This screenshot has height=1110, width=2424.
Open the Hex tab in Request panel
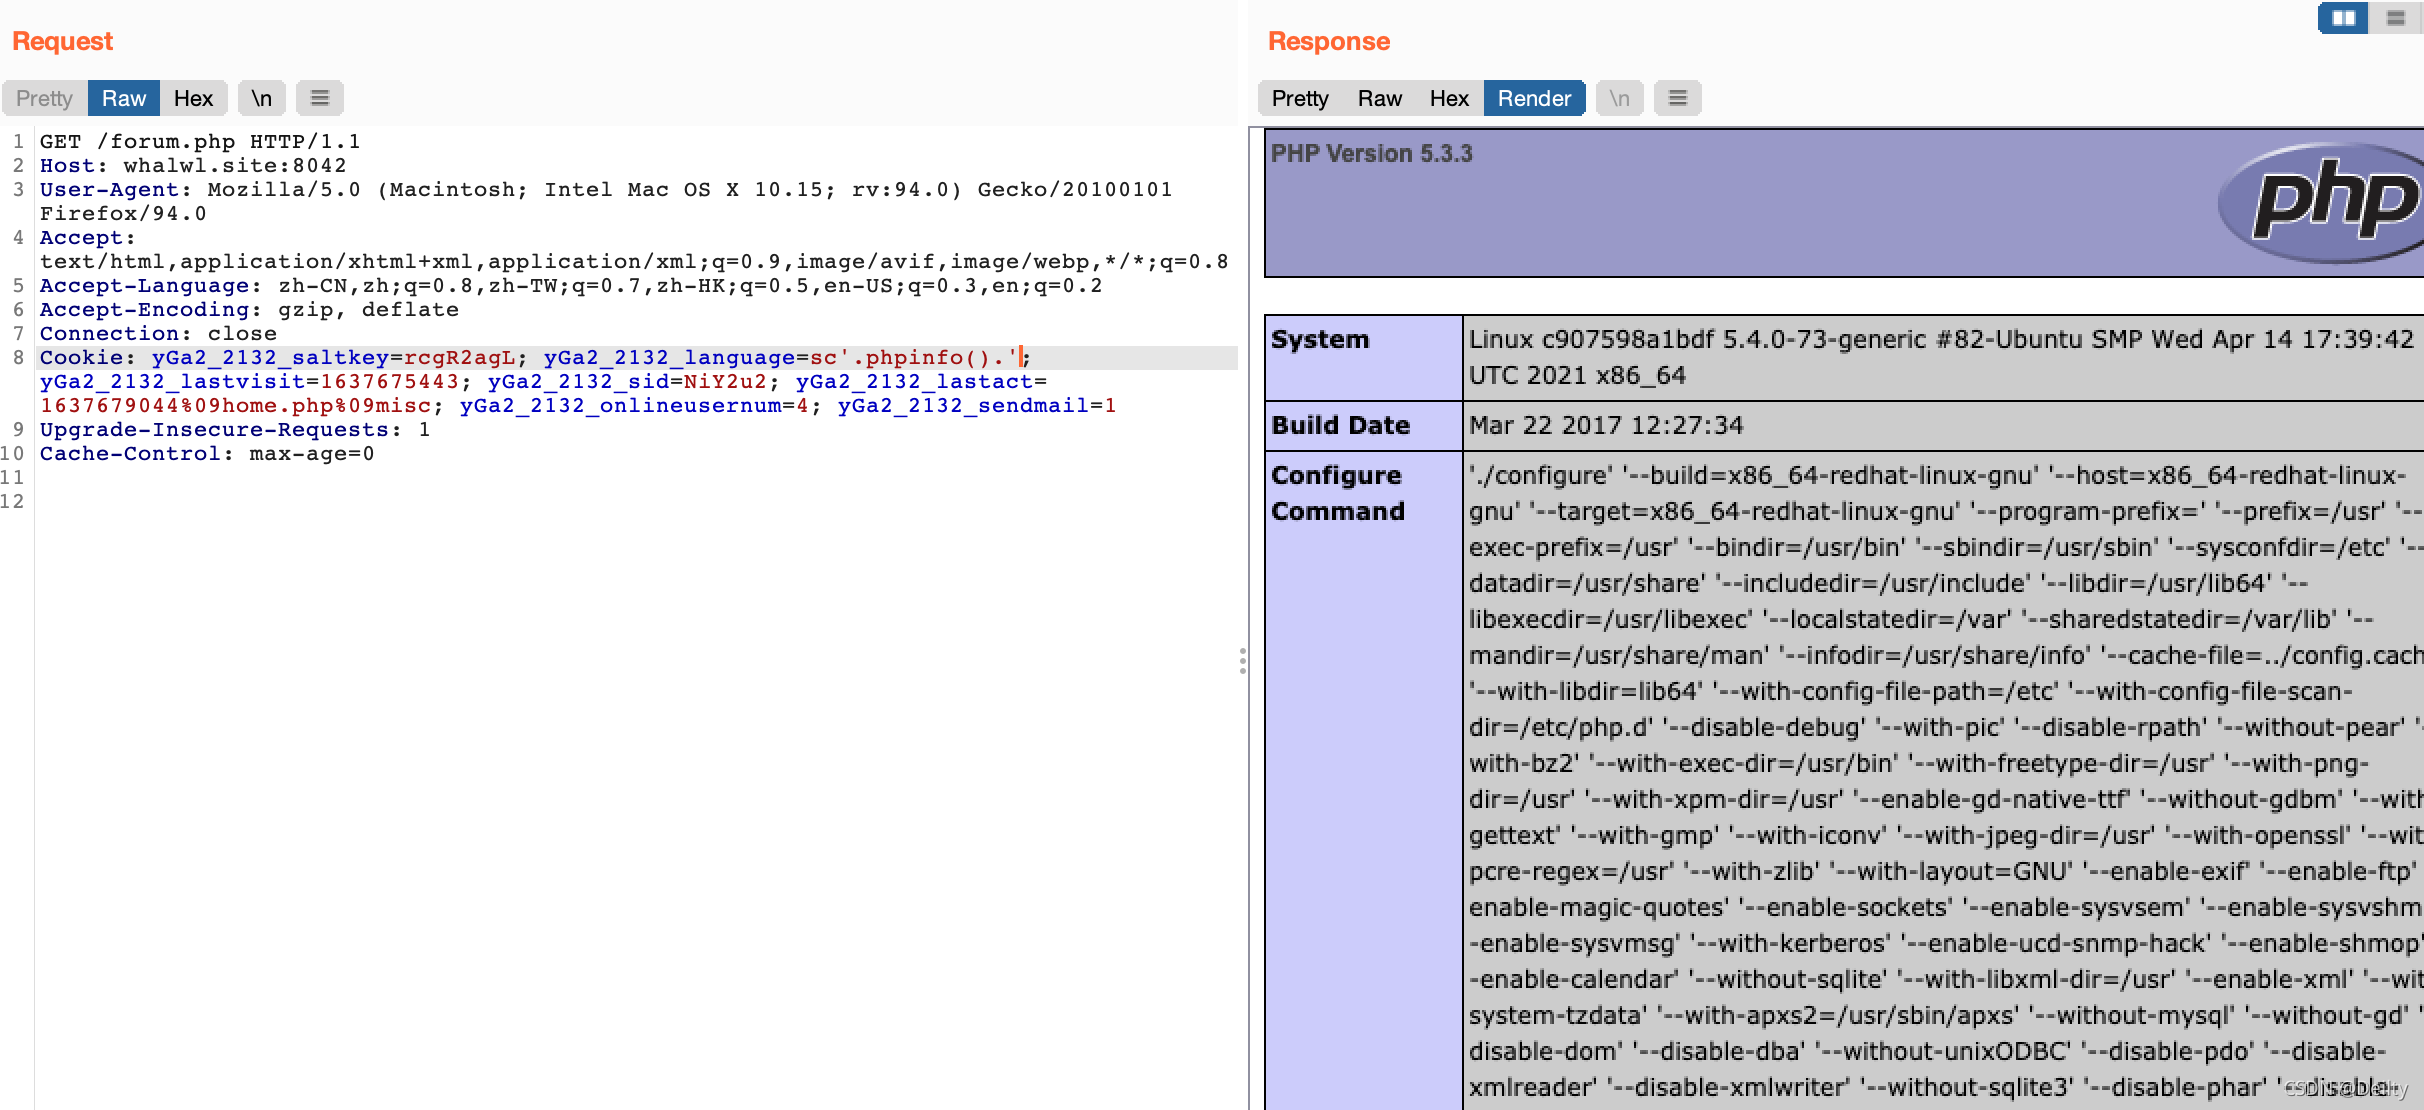coord(193,98)
